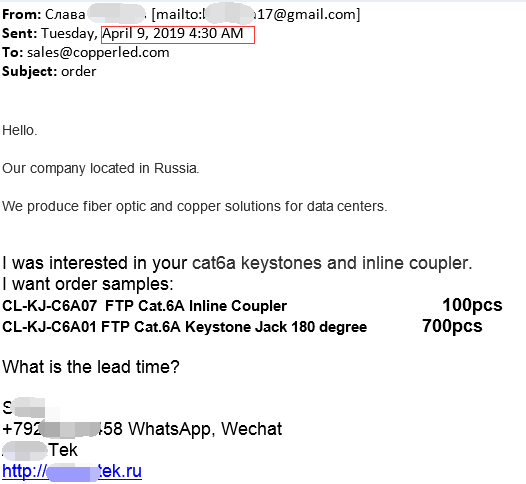
Task: Click 'I want order samples:' line
Action: click(88, 284)
